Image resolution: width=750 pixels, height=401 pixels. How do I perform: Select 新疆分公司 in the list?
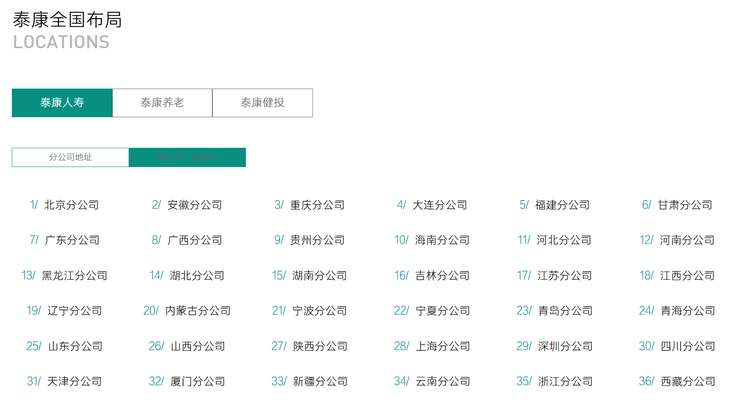coord(319,382)
